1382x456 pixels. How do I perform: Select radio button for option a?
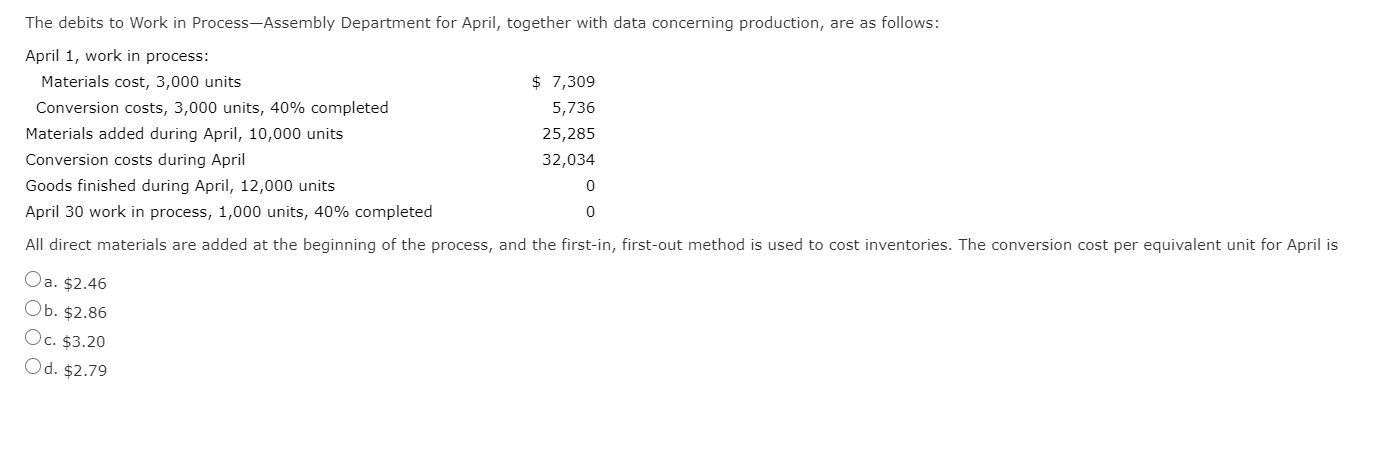point(33,281)
